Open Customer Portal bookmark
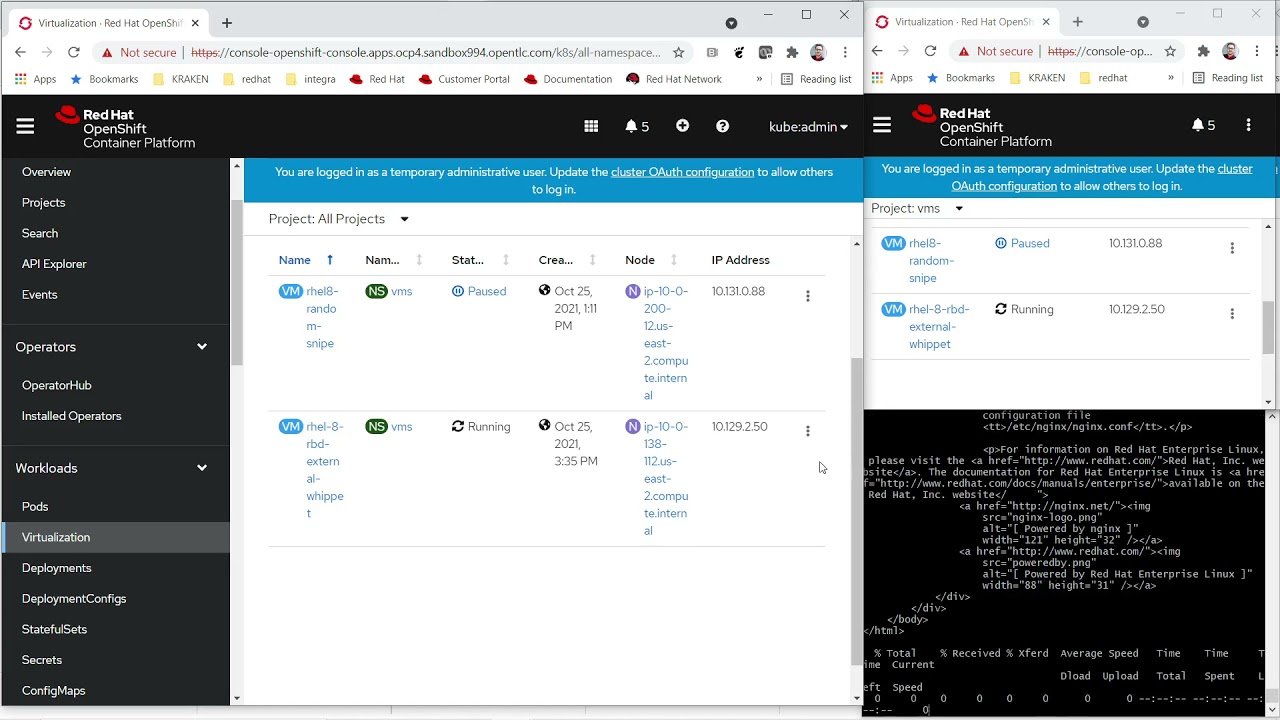Viewport: 1280px width, 720px height. [x=464, y=79]
